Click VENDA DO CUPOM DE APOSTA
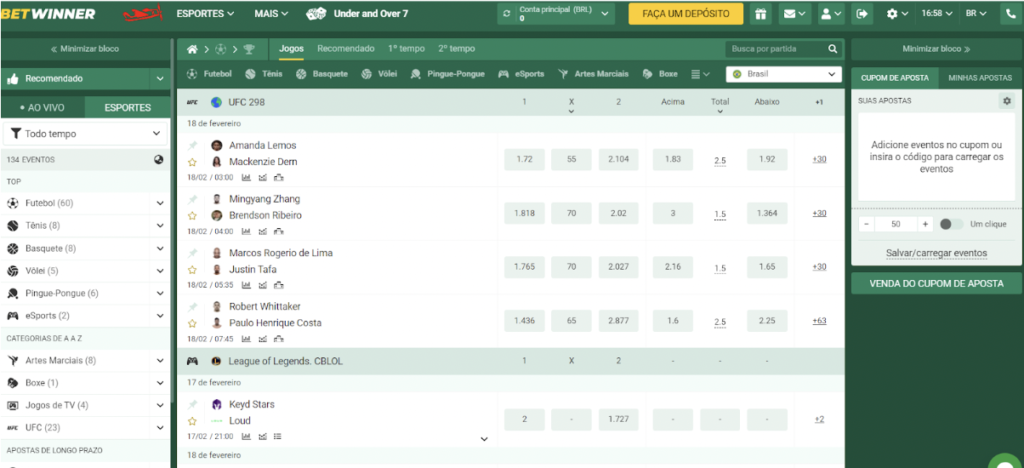 pyautogui.click(x=936, y=283)
